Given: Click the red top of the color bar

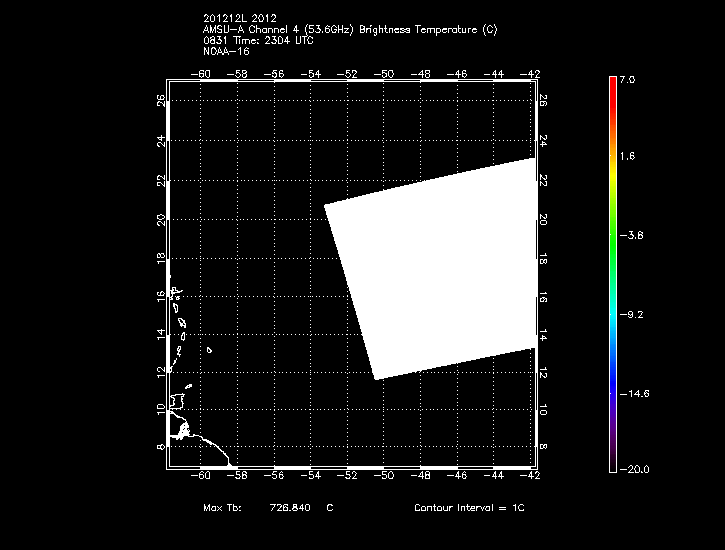Looking at the screenshot, I should tap(612, 85).
